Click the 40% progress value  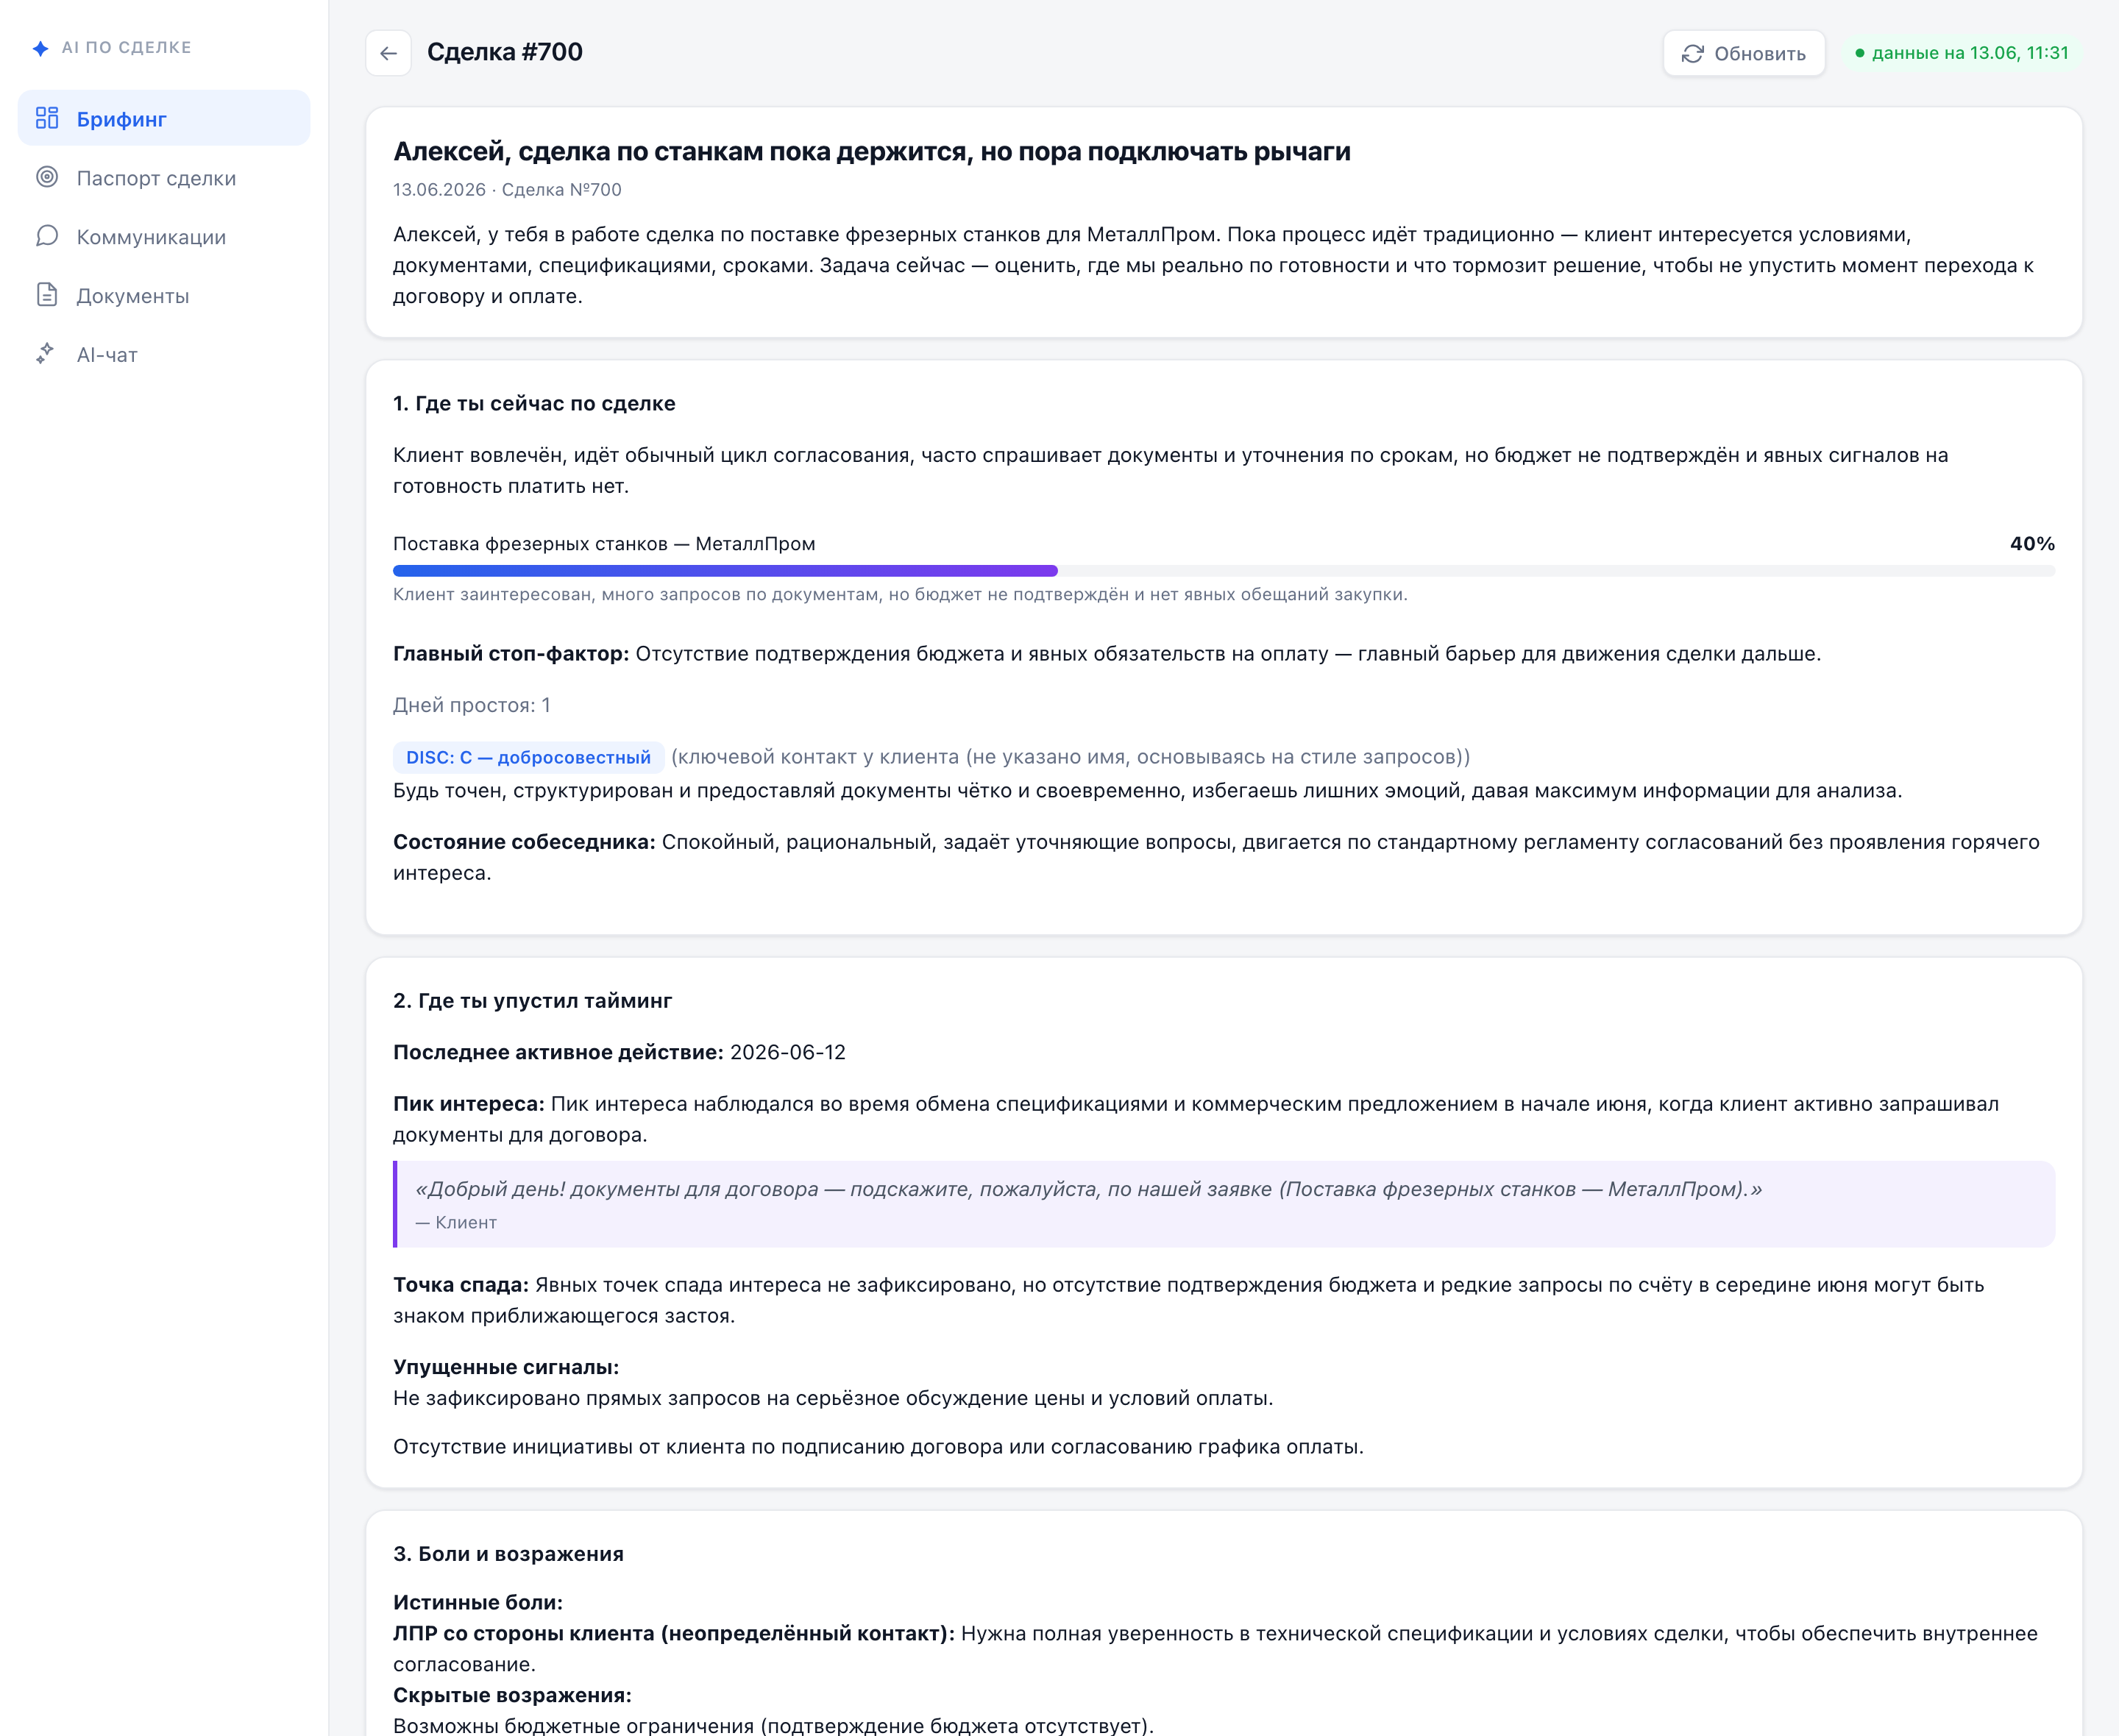[x=2032, y=543]
